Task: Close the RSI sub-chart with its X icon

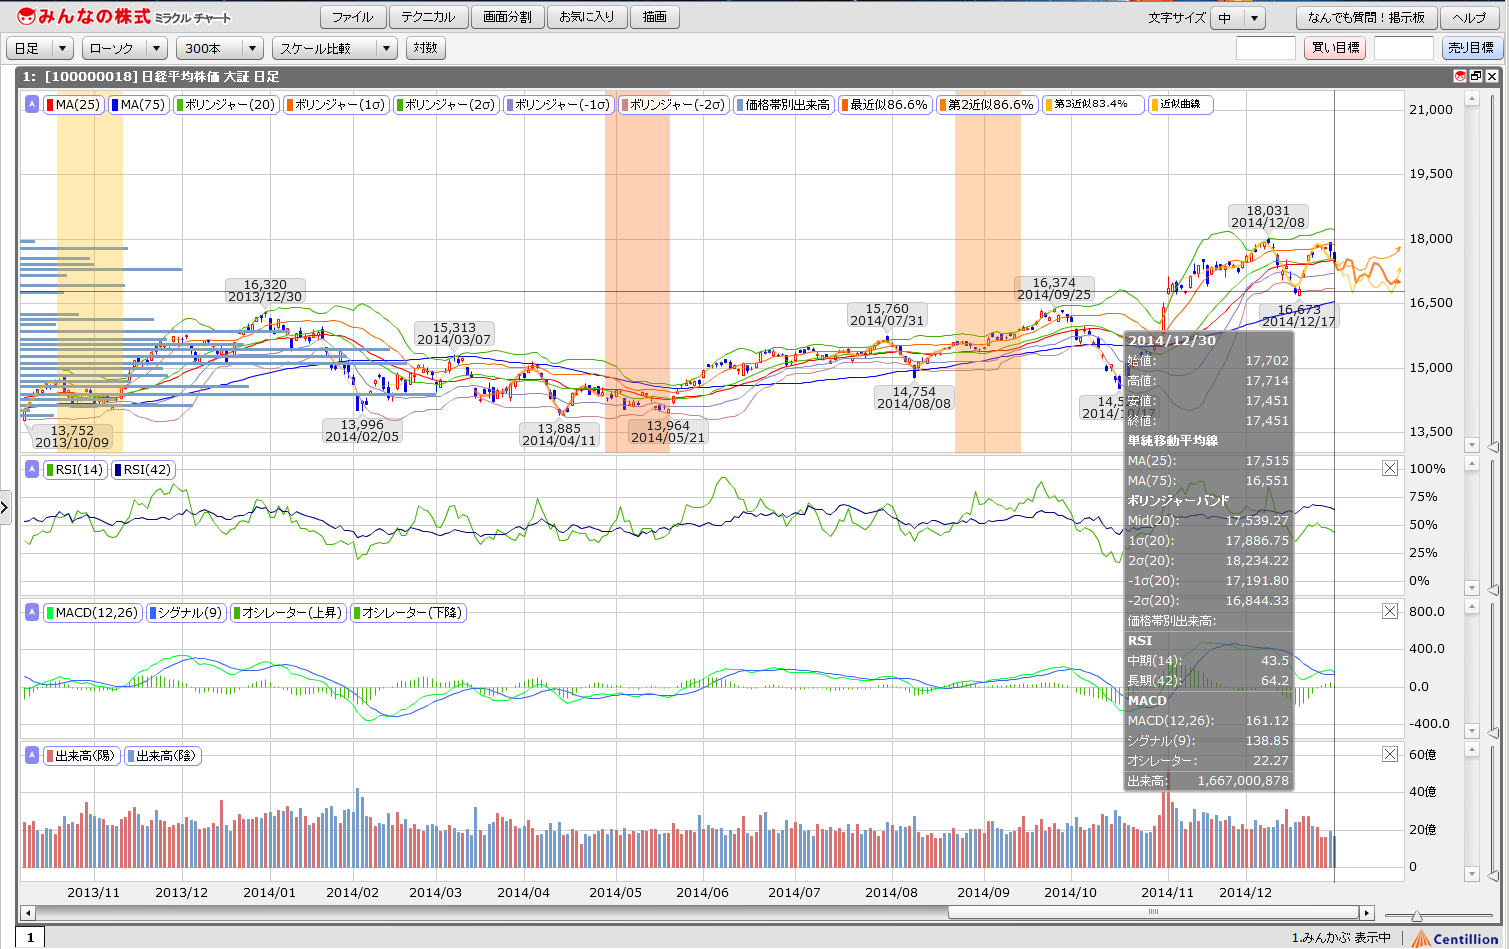Action: click(x=1389, y=468)
